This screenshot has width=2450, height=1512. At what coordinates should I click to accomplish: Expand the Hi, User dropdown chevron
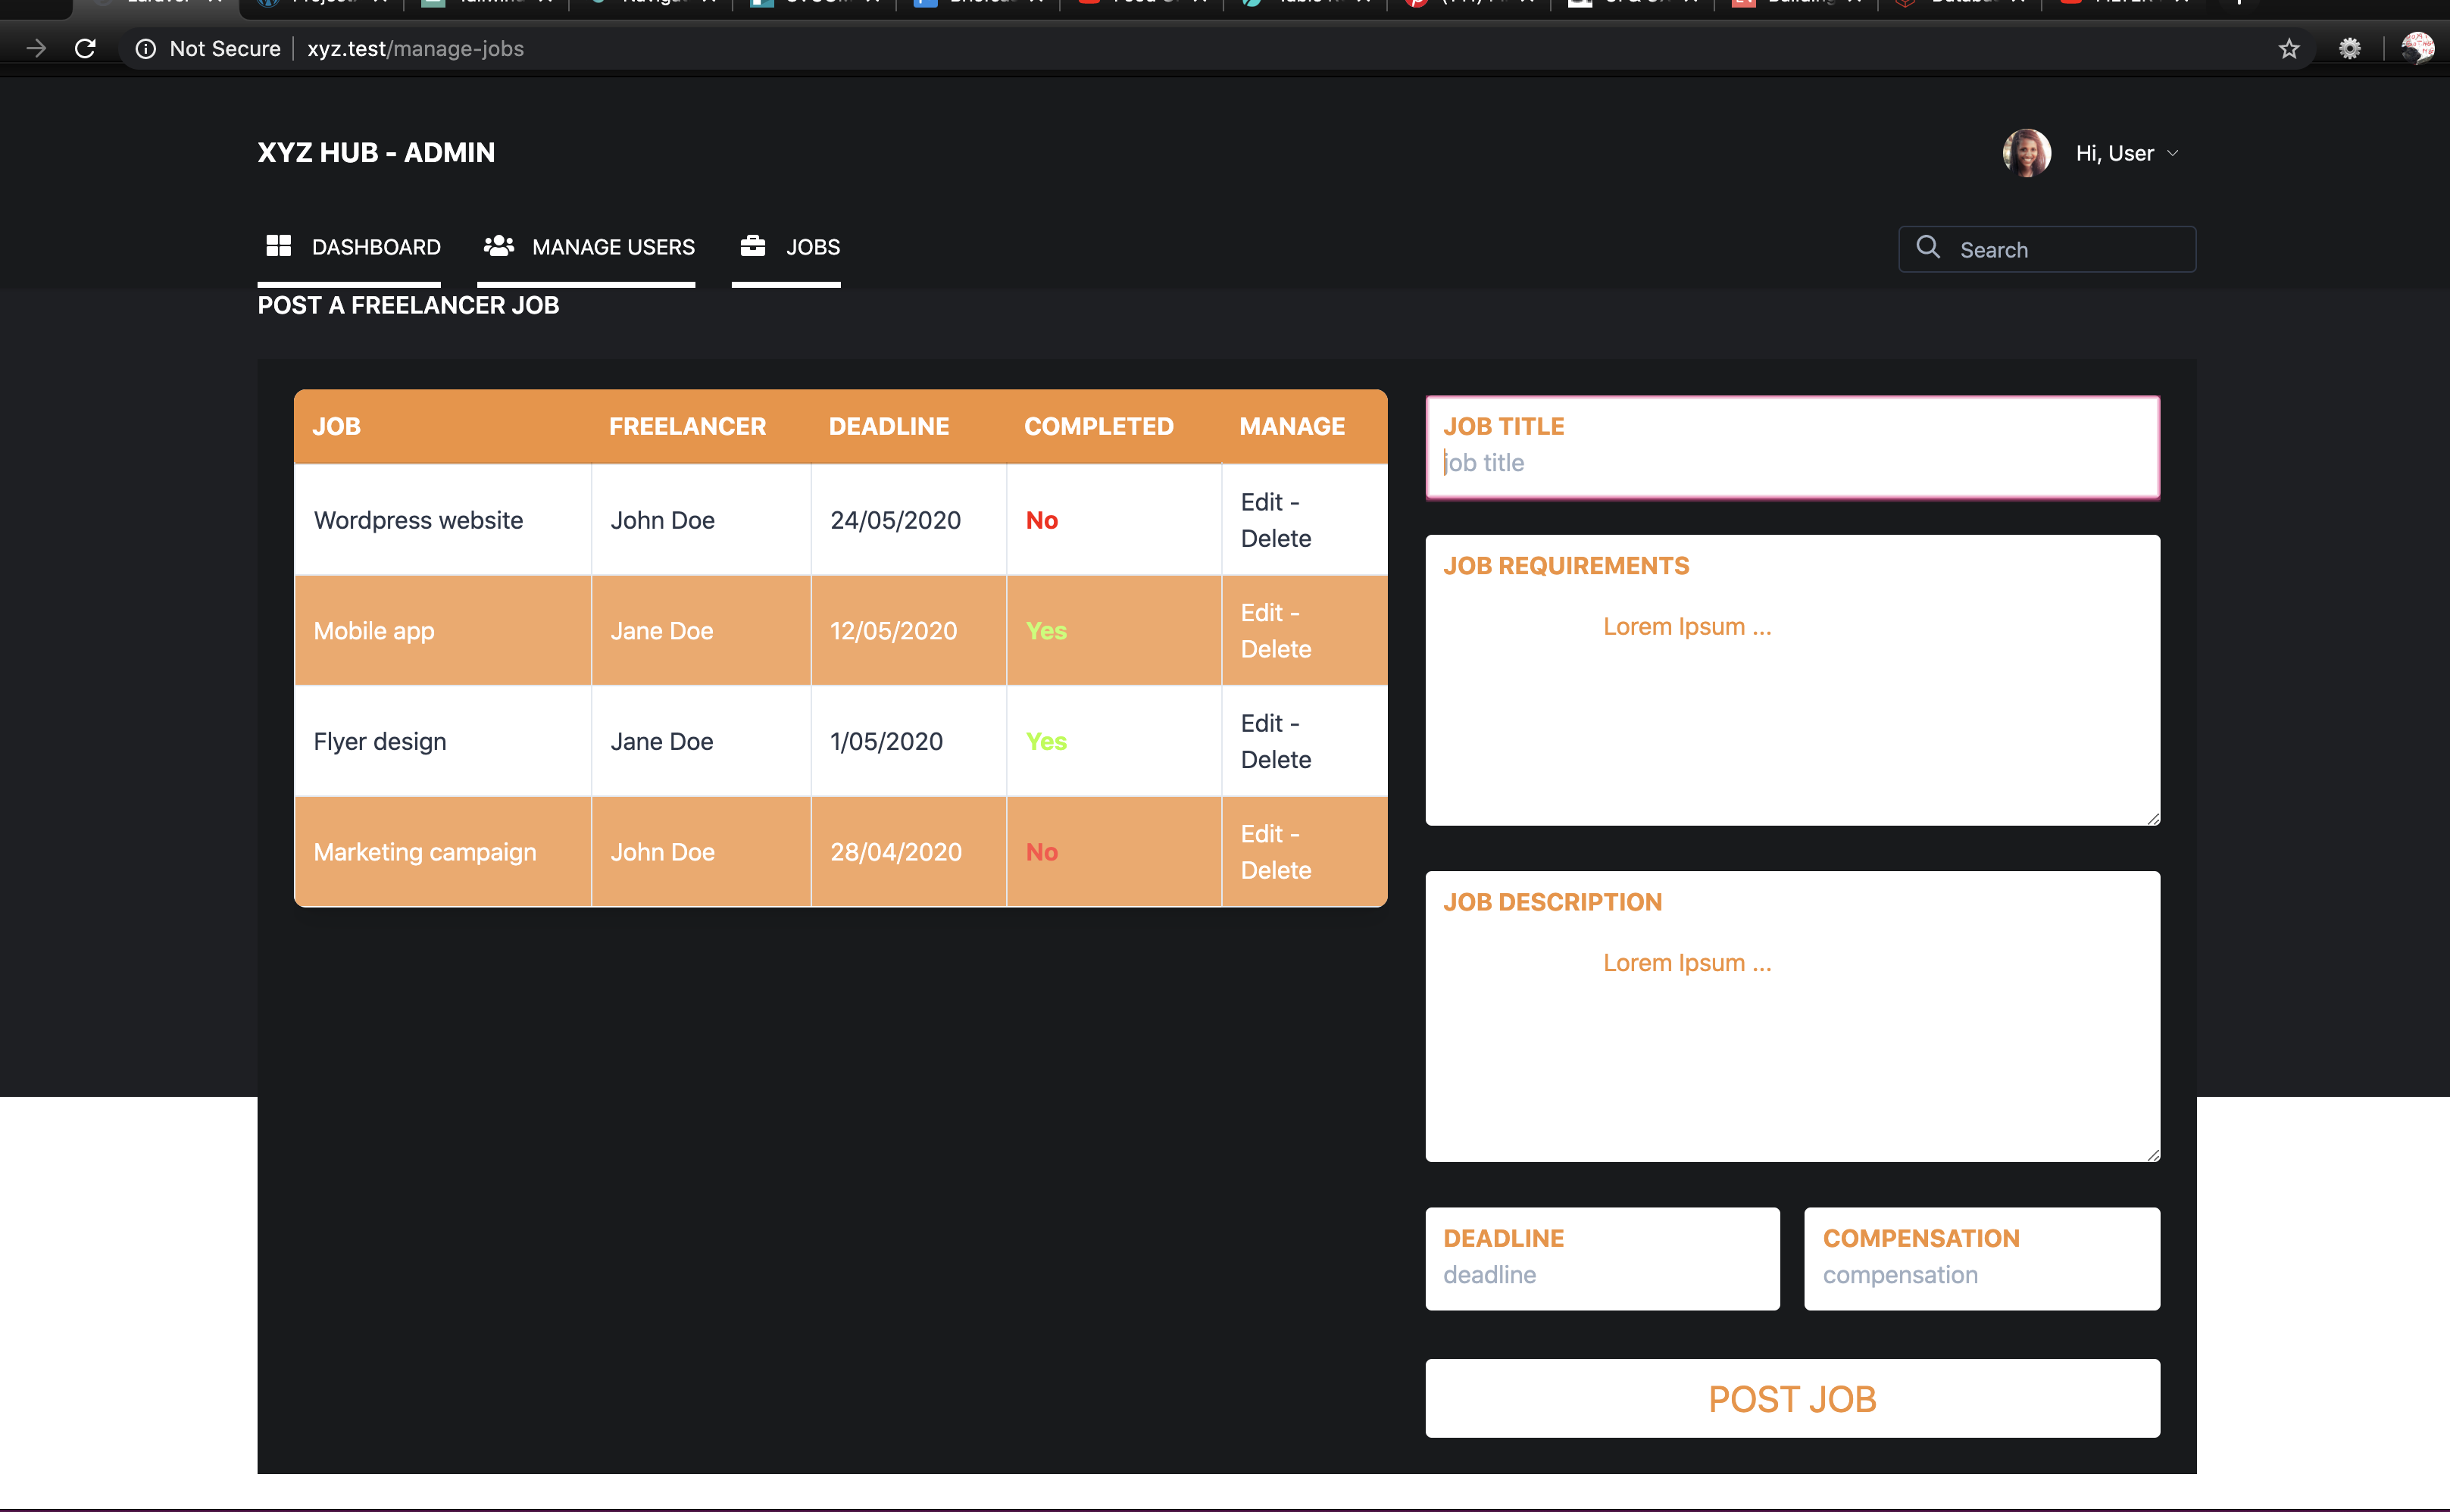point(2173,153)
